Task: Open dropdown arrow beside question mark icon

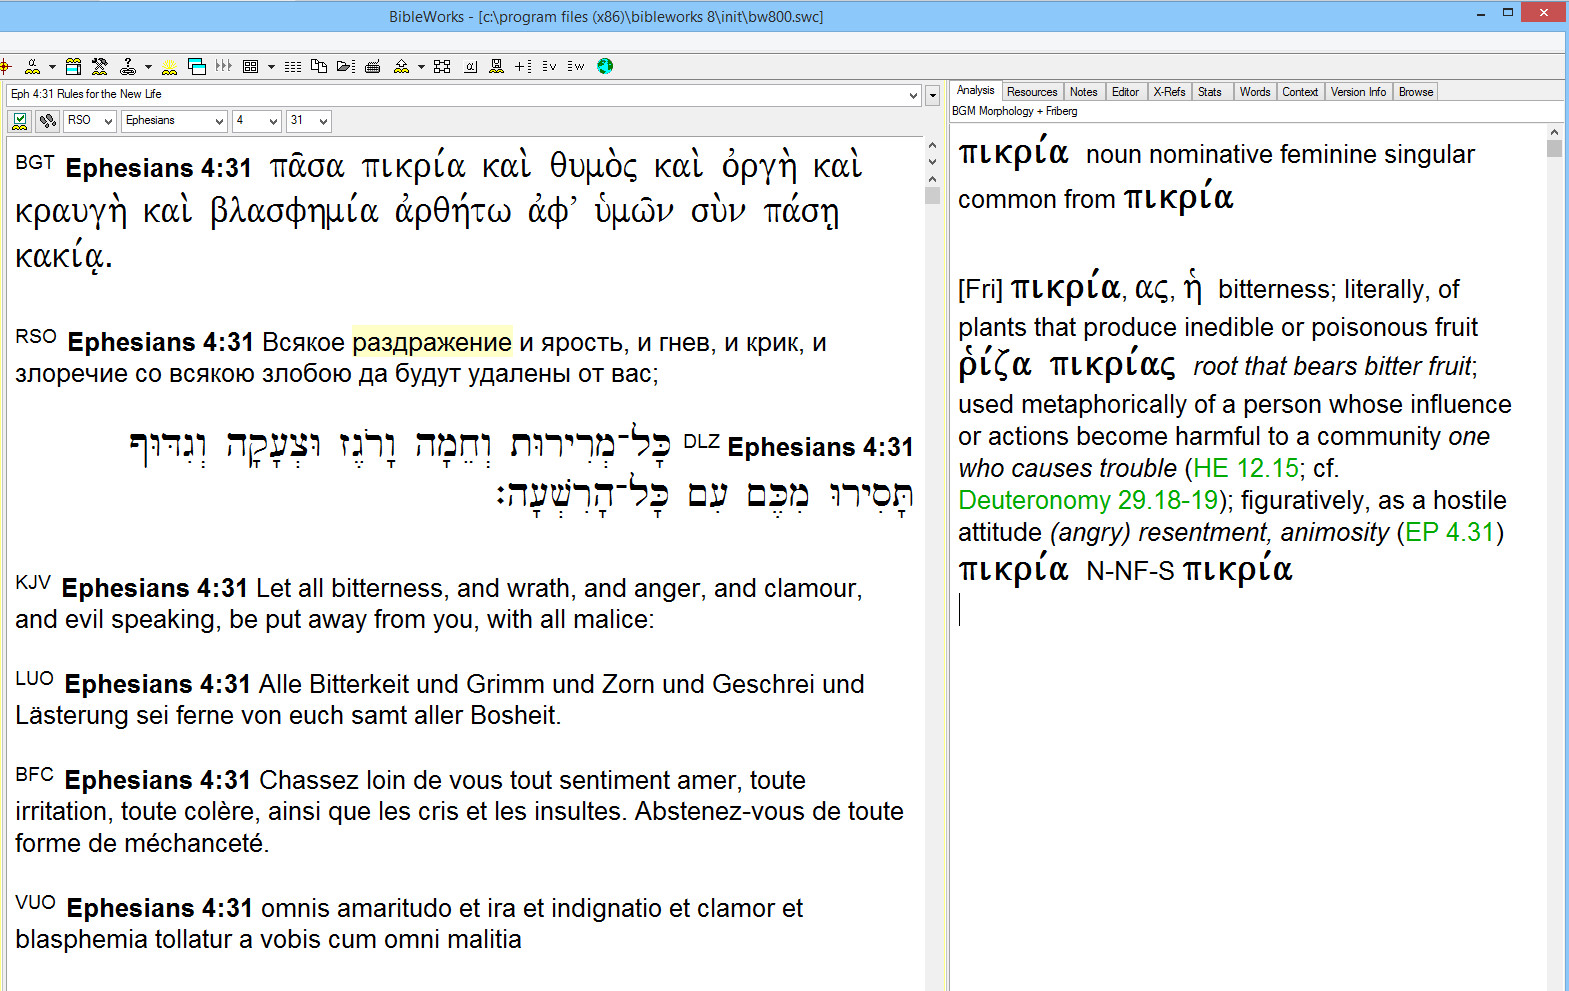Action: pos(148,67)
